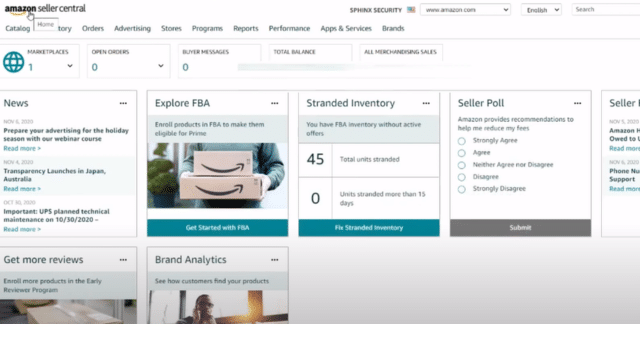Click the Buyer Messages count 0
640x360 pixels.
(x=185, y=67)
